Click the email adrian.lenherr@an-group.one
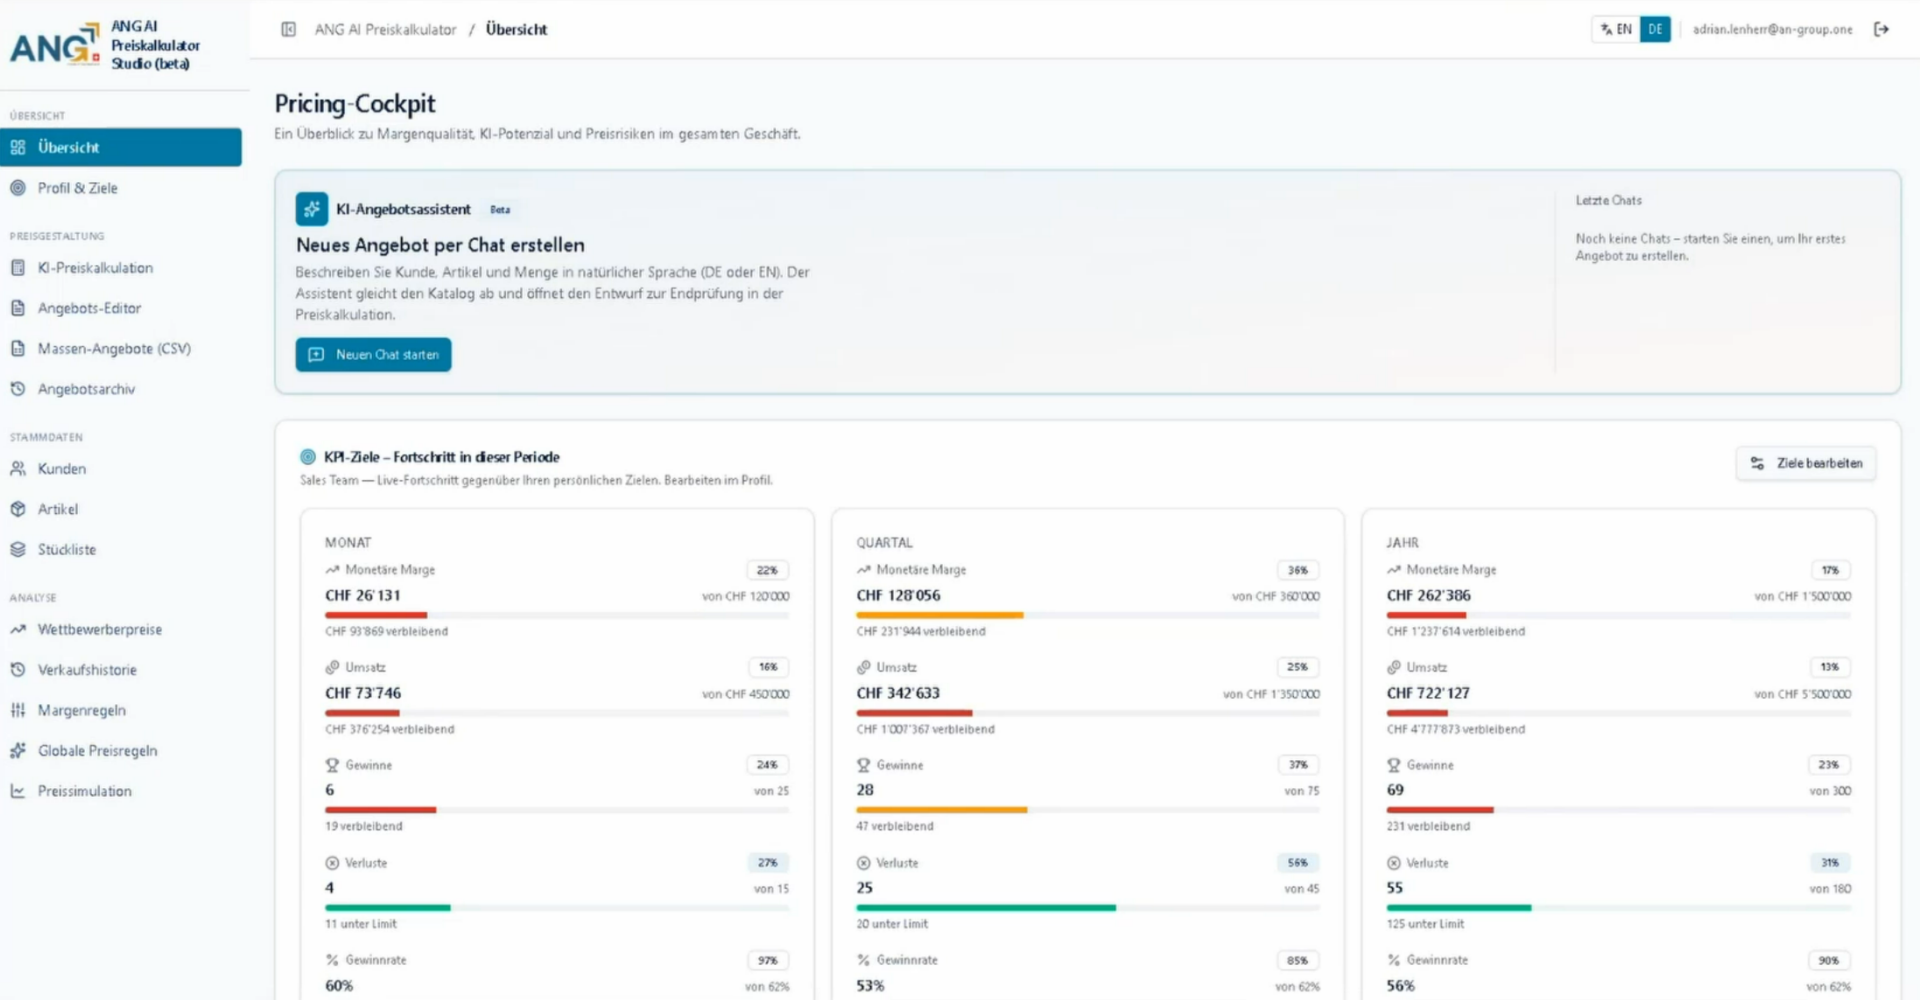Screen dimensions: 1920x1000 pyautogui.click(x=1772, y=29)
